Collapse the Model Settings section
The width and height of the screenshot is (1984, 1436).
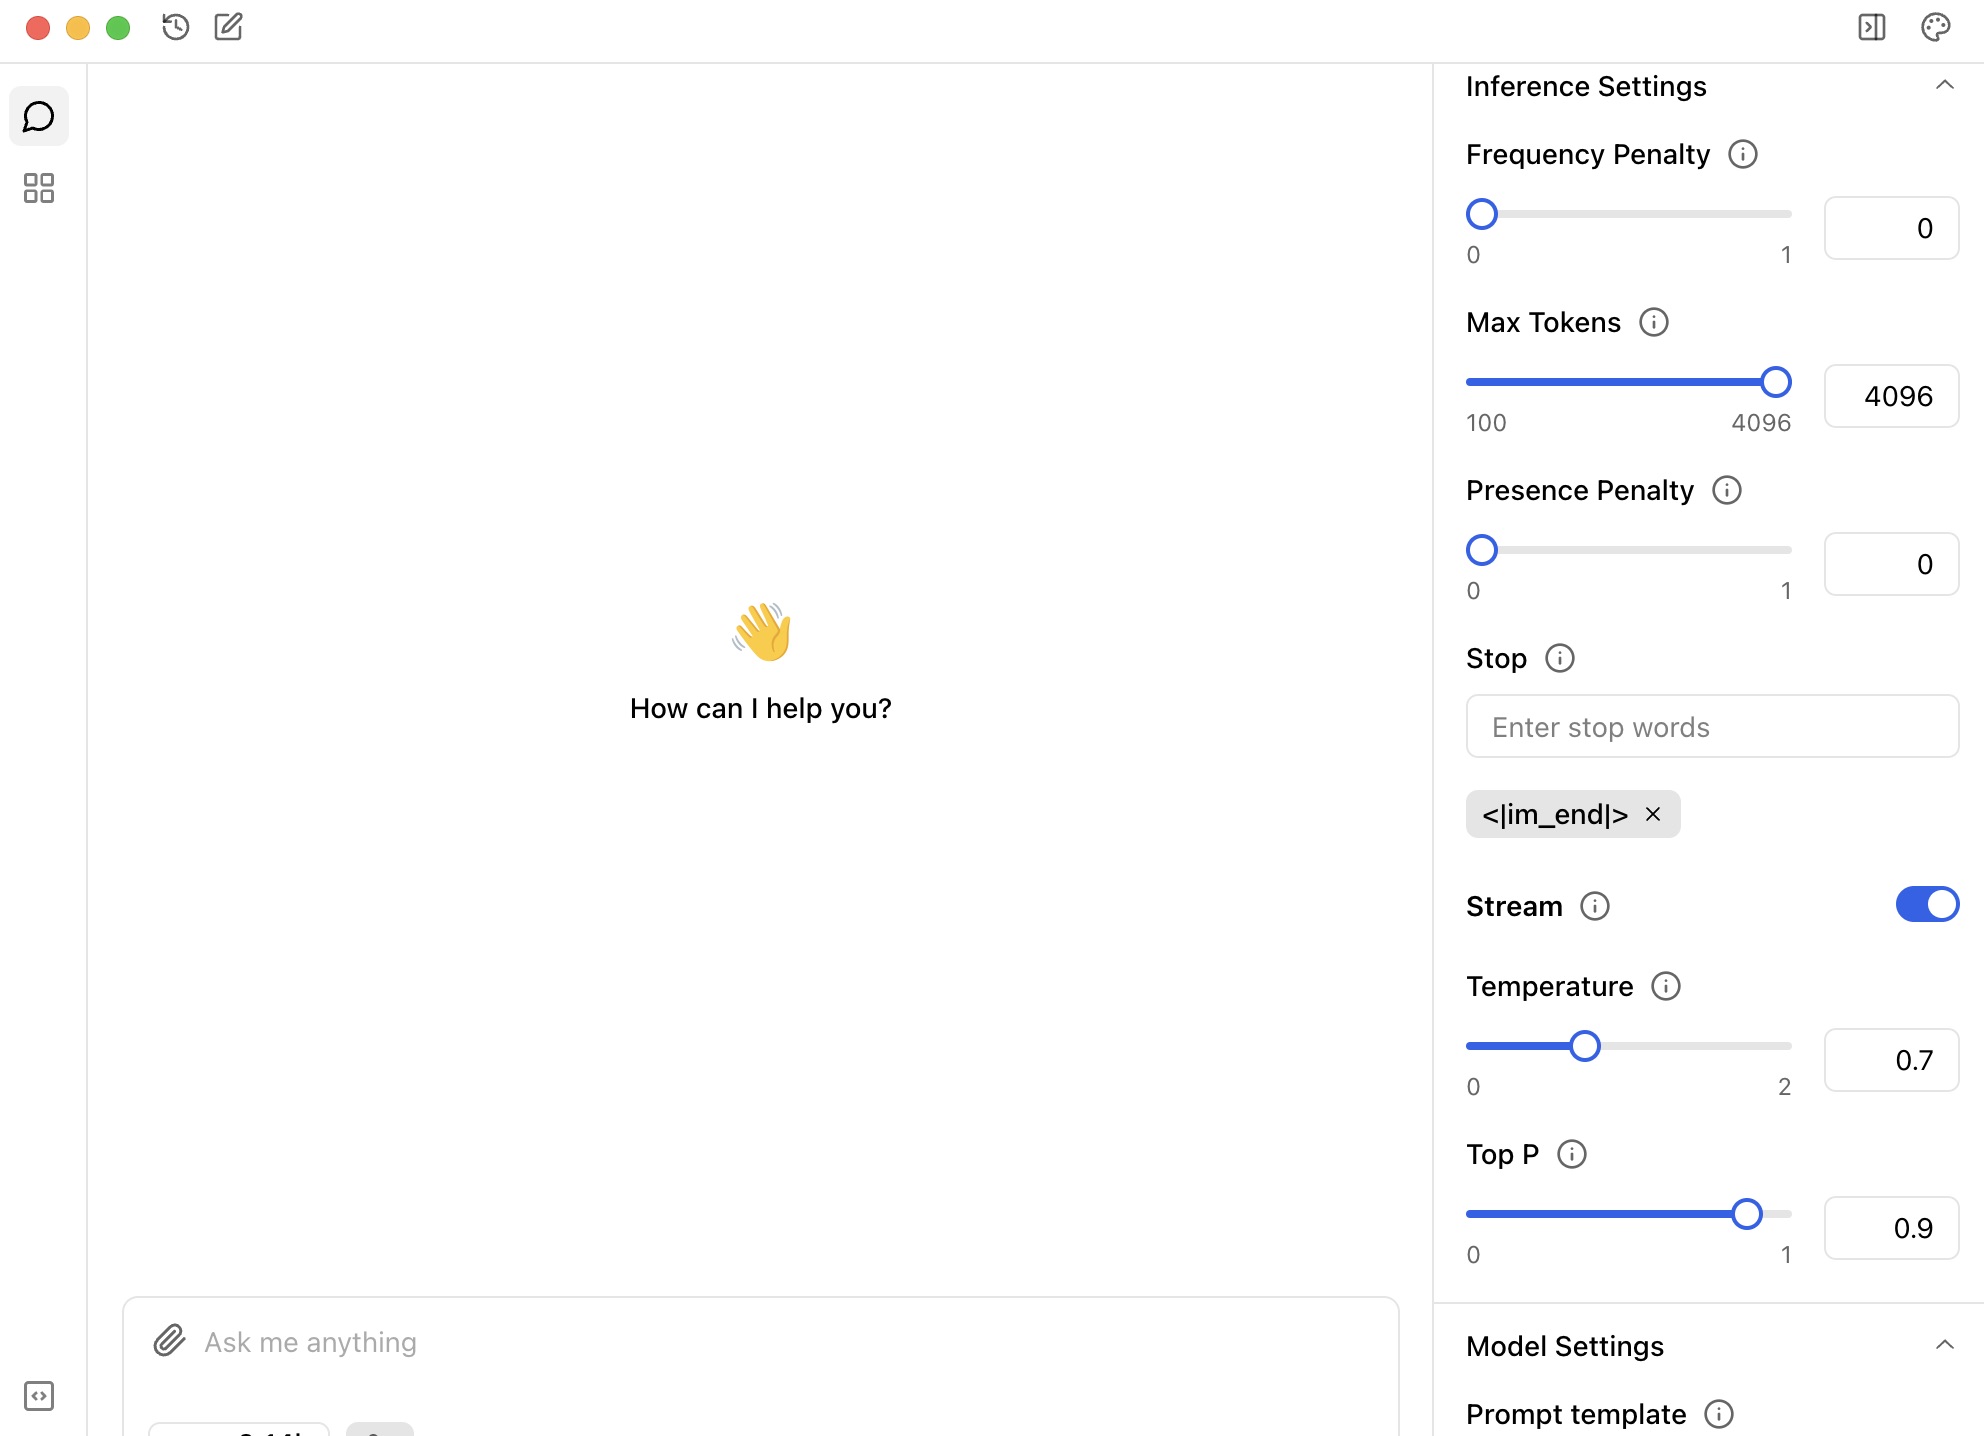[1944, 1345]
